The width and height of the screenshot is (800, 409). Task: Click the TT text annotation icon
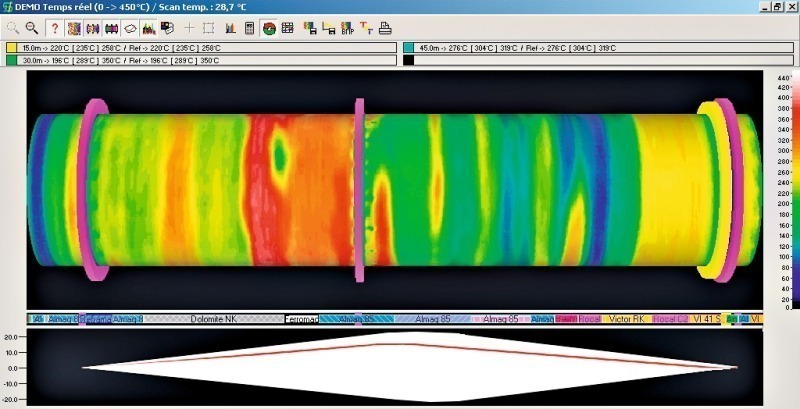(366, 28)
